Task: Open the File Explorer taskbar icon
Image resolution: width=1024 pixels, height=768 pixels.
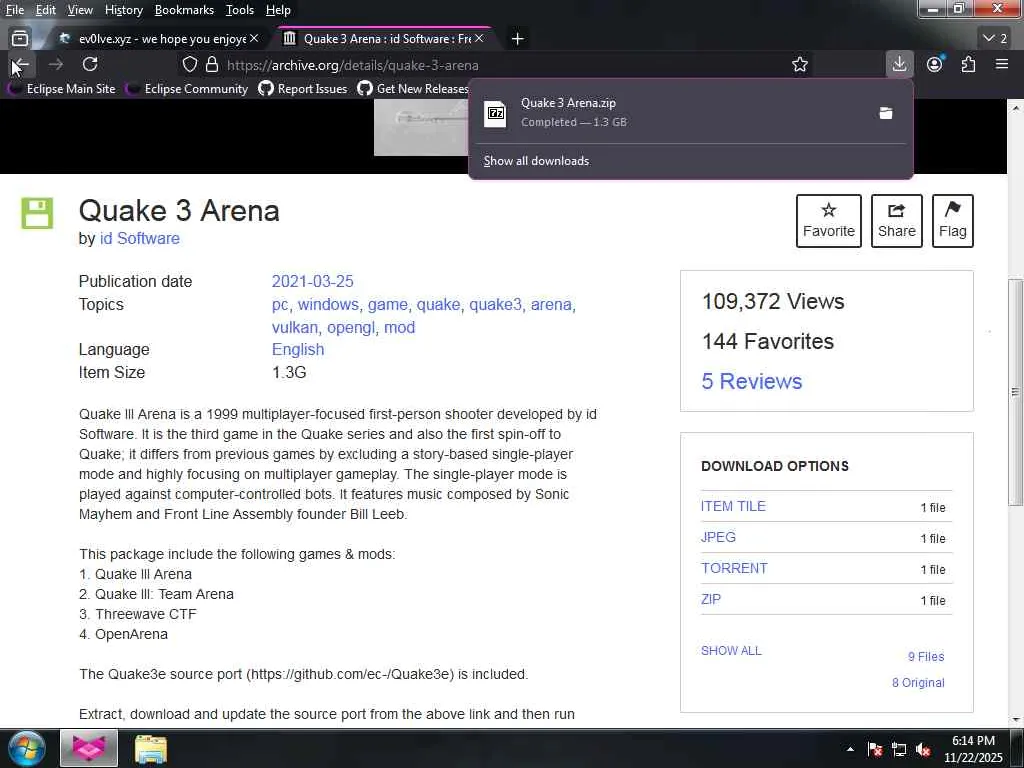Action: click(151, 749)
